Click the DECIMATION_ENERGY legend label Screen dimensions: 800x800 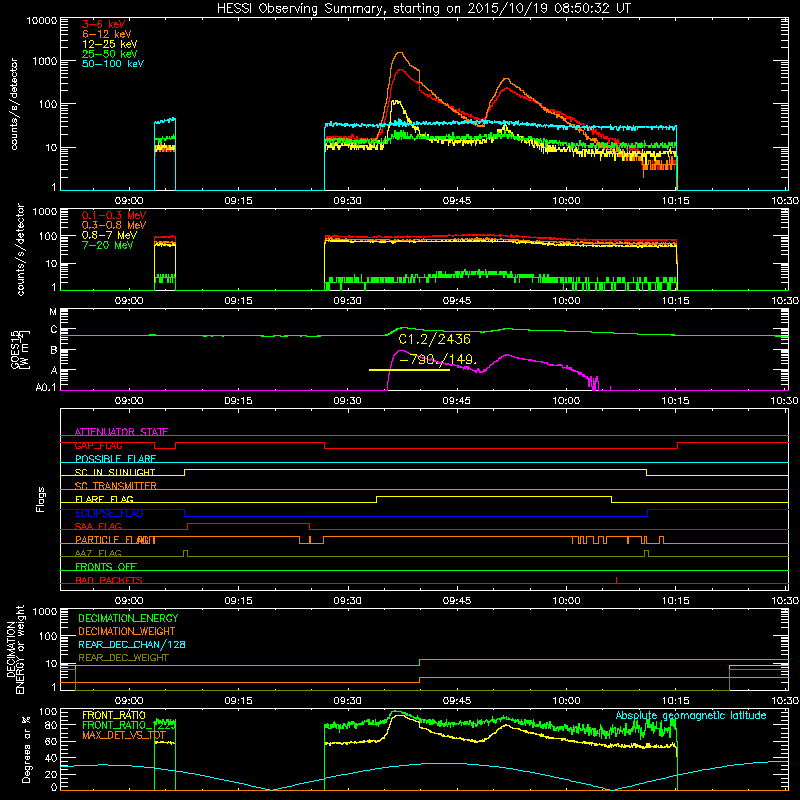coord(128,618)
